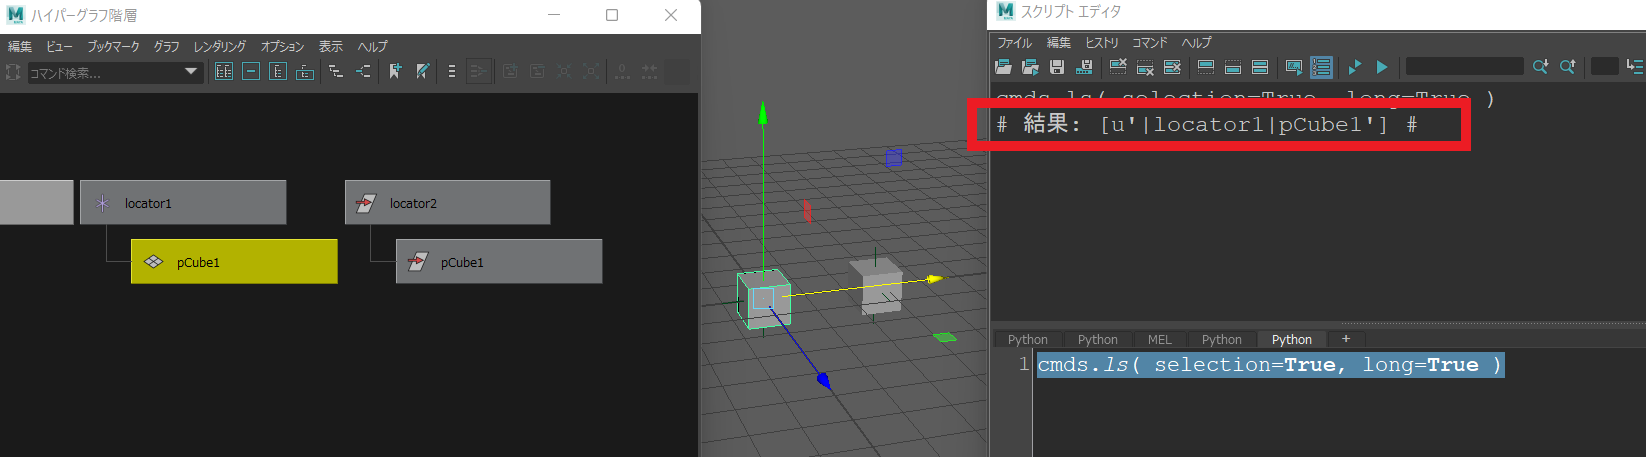Click the Open Script folder icon
The width and height of the screenshot is (1646, 457).
[x=1003, y=67]
